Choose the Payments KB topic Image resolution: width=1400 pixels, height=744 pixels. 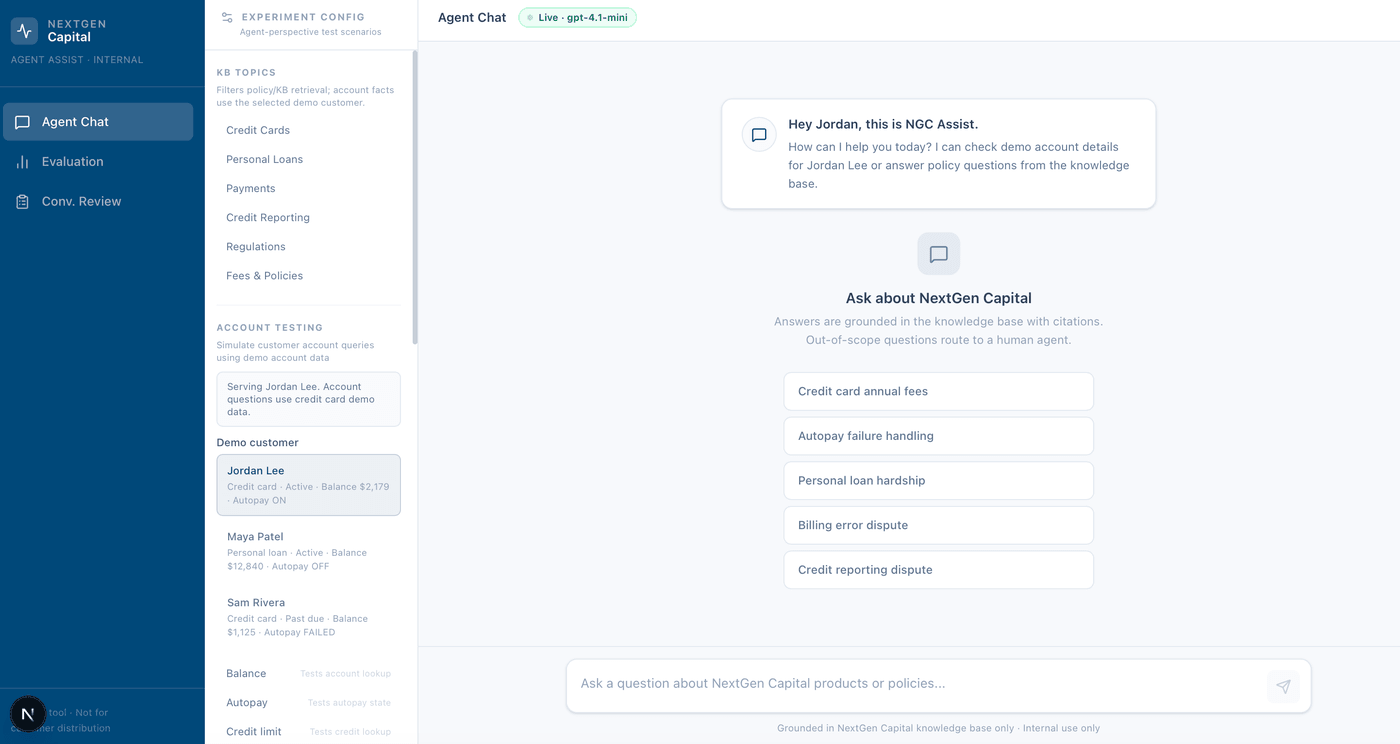(x=308, y=188)
